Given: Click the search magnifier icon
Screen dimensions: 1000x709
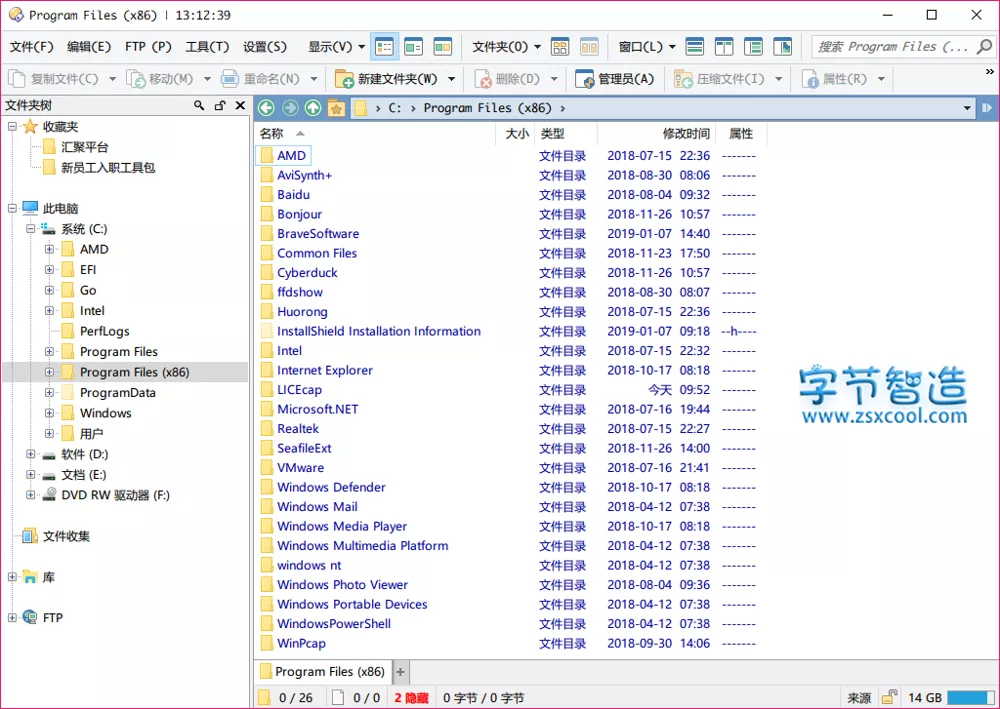Looking at the screenshot, I should click(985, 47).
